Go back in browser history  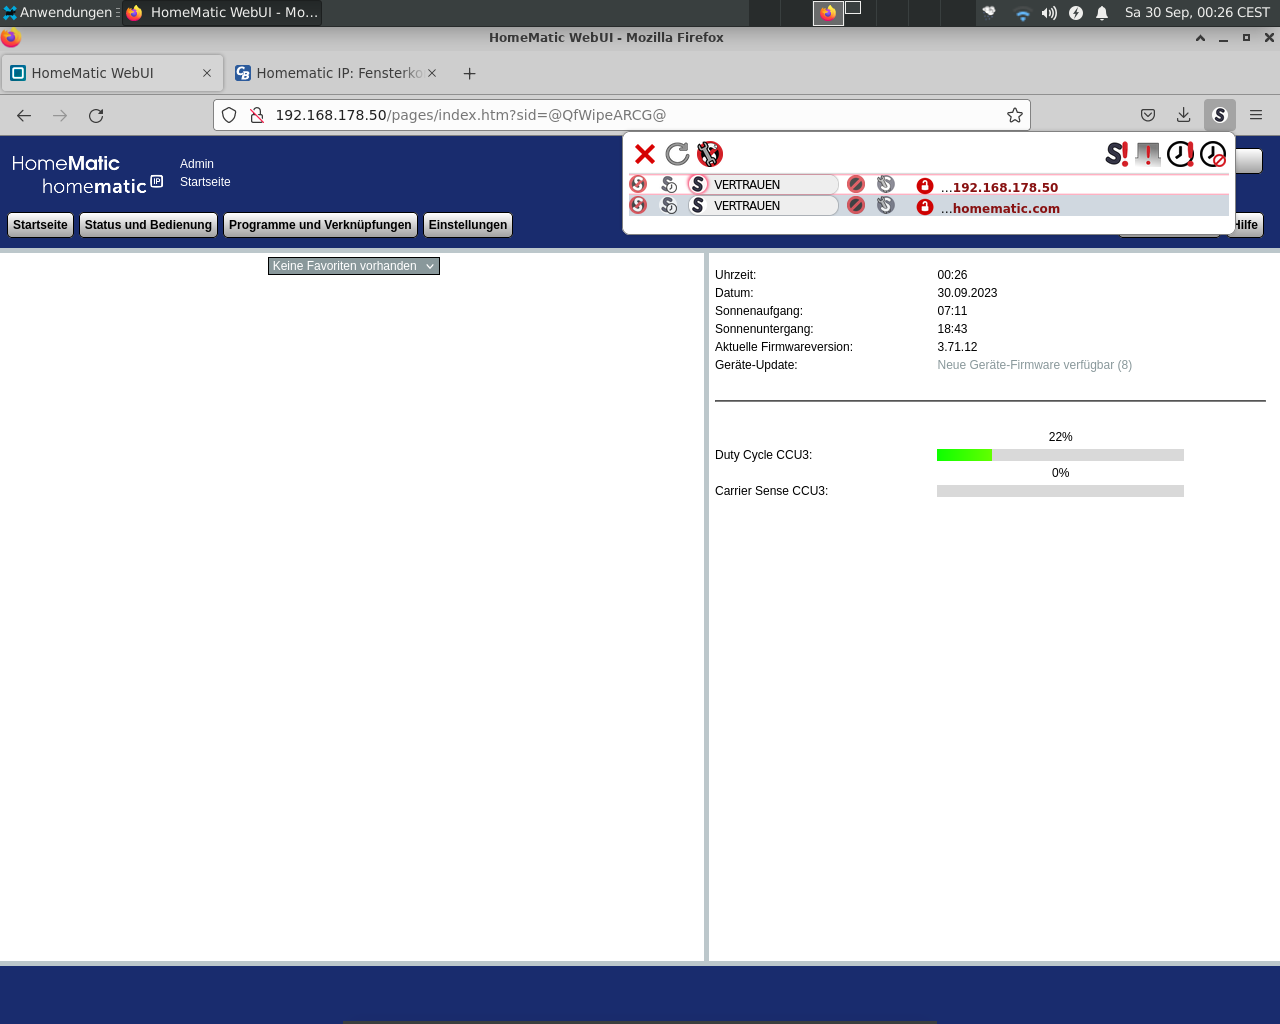(x=24, y=115)
